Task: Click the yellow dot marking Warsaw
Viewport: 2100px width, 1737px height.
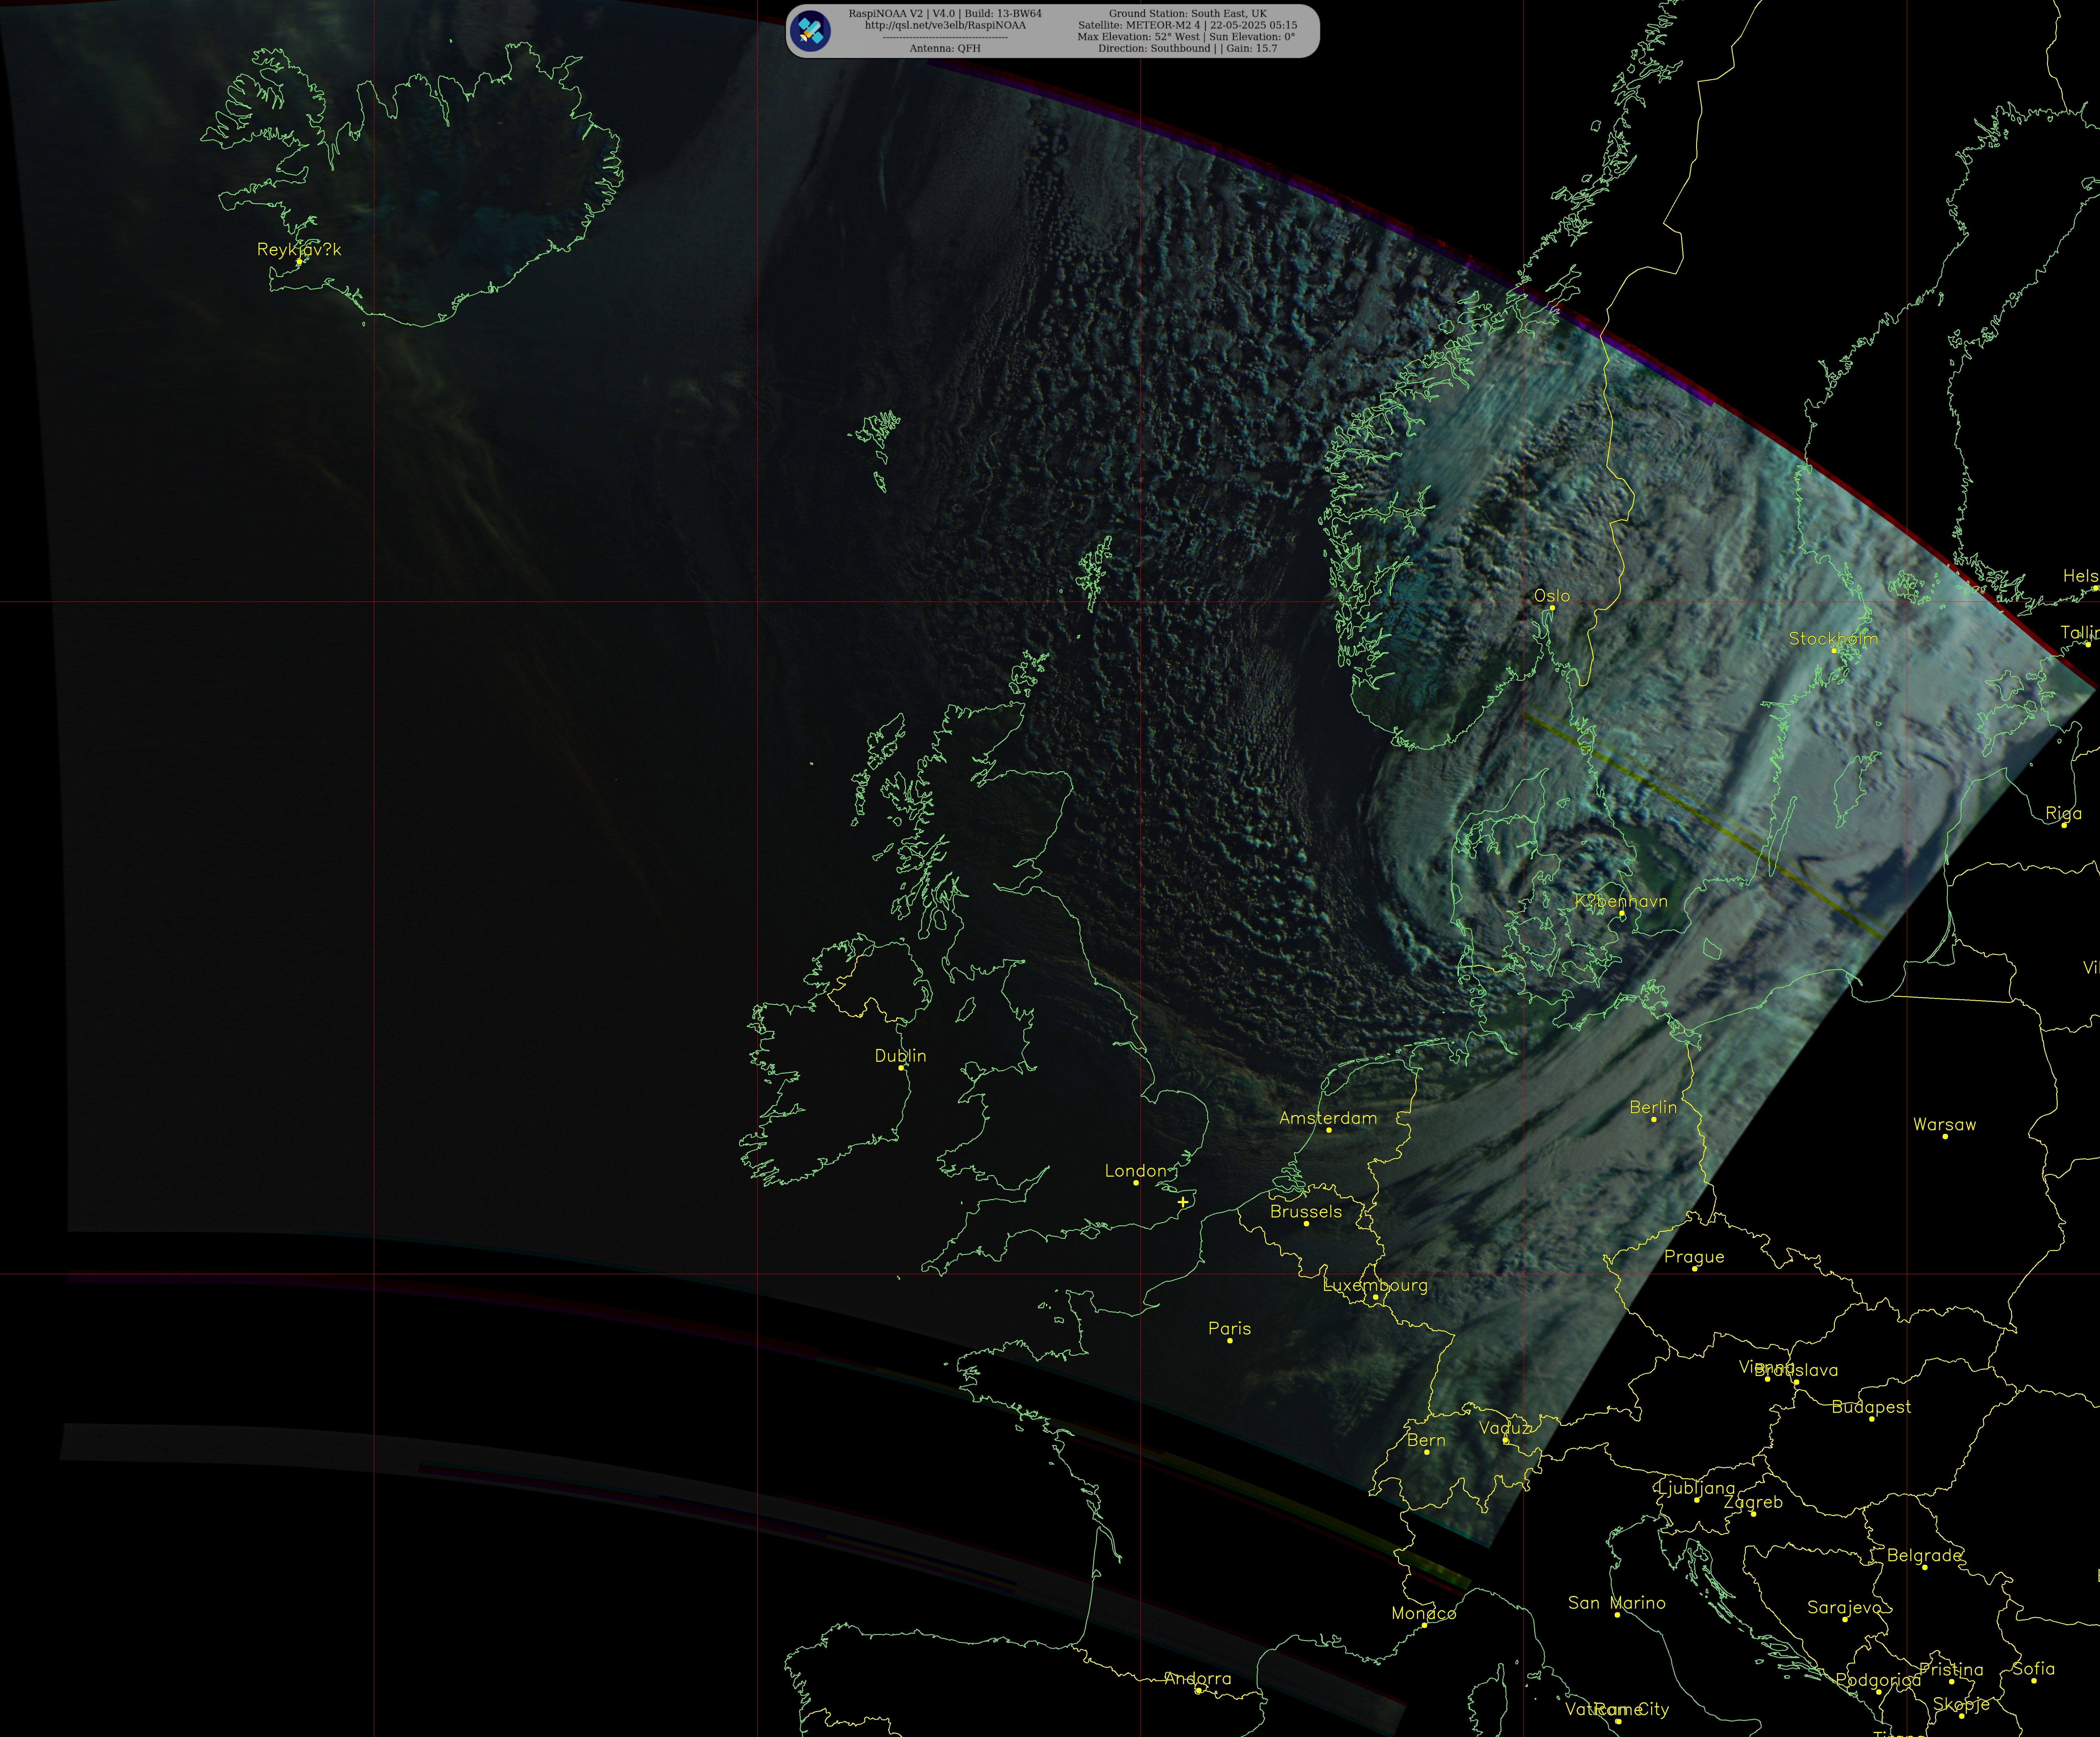Action: coord(1945,1136)
